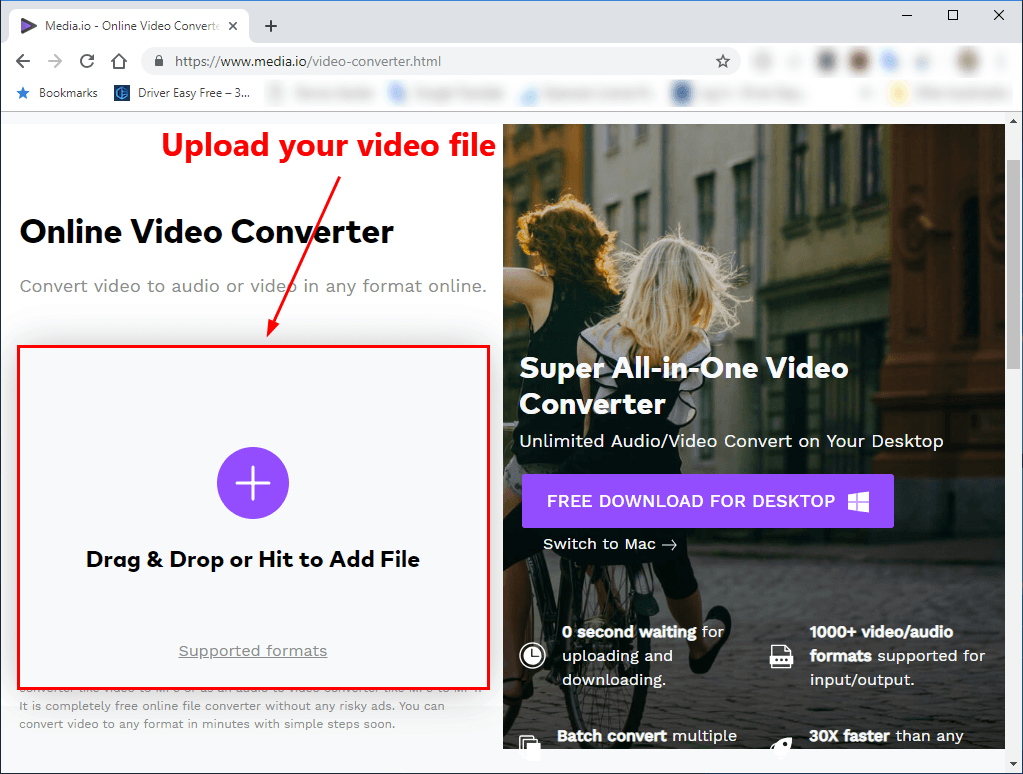Viewport: 1023px width, 774px height.
Task: Click the '0 second waiting' feature text
Action: coord(643,656)
